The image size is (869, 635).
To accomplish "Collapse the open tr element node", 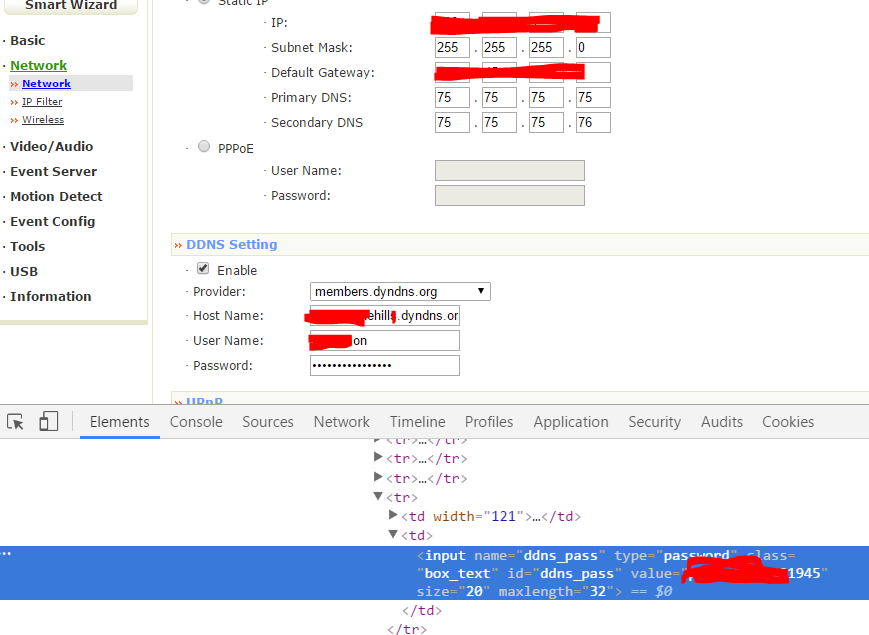I will point(378,497).
